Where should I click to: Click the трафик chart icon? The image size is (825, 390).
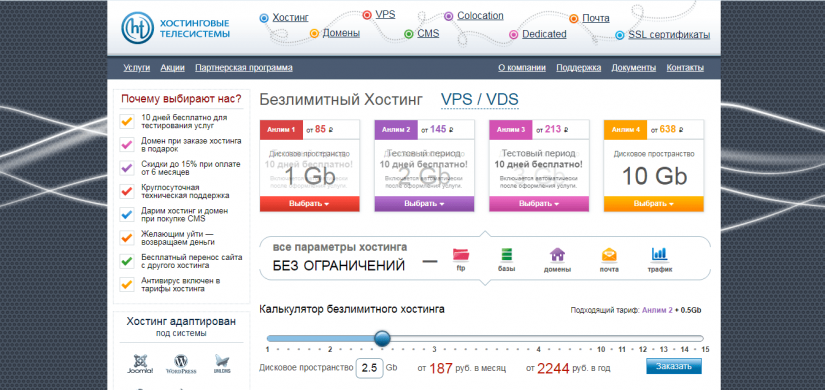pos(659,255)
